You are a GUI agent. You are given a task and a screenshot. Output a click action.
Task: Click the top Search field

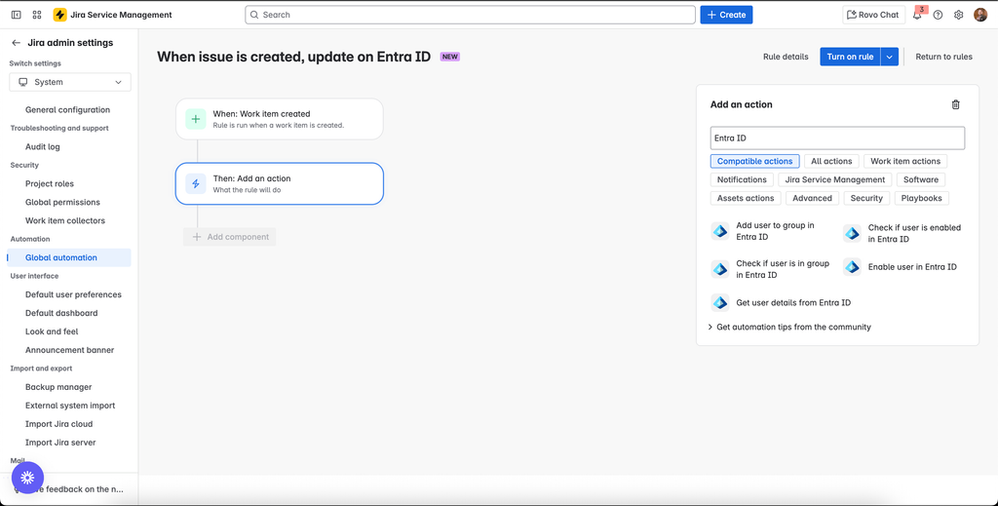pyautogui.click(x=470, y=15)
